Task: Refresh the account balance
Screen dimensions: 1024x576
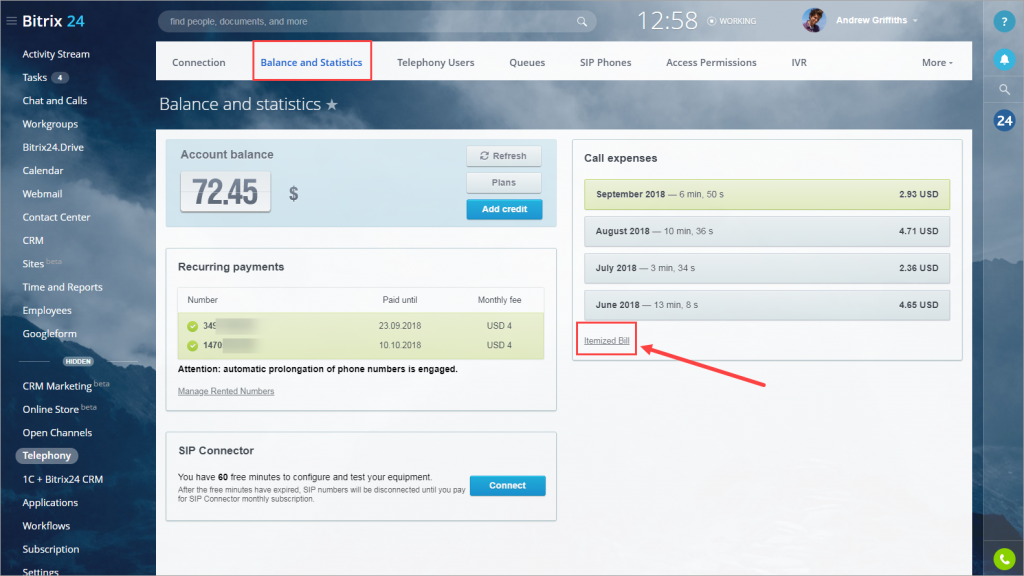Action: click(504, 156)
